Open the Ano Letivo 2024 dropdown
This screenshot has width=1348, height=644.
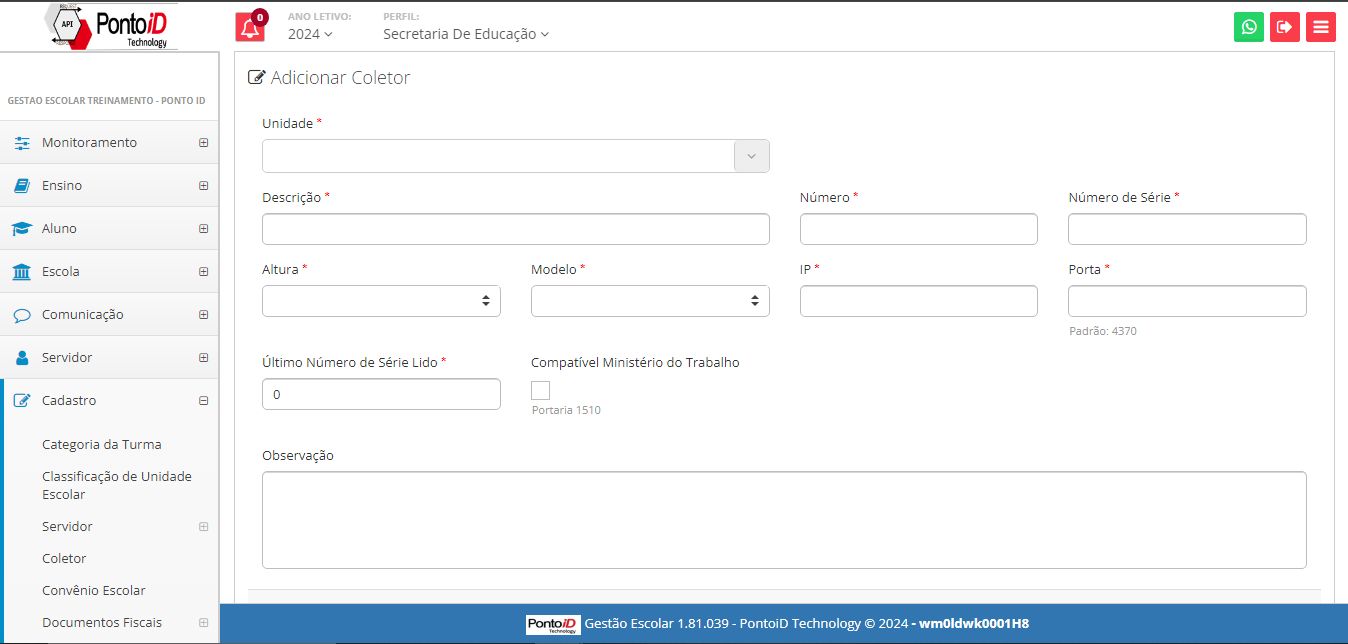click(x=310, y=34)
